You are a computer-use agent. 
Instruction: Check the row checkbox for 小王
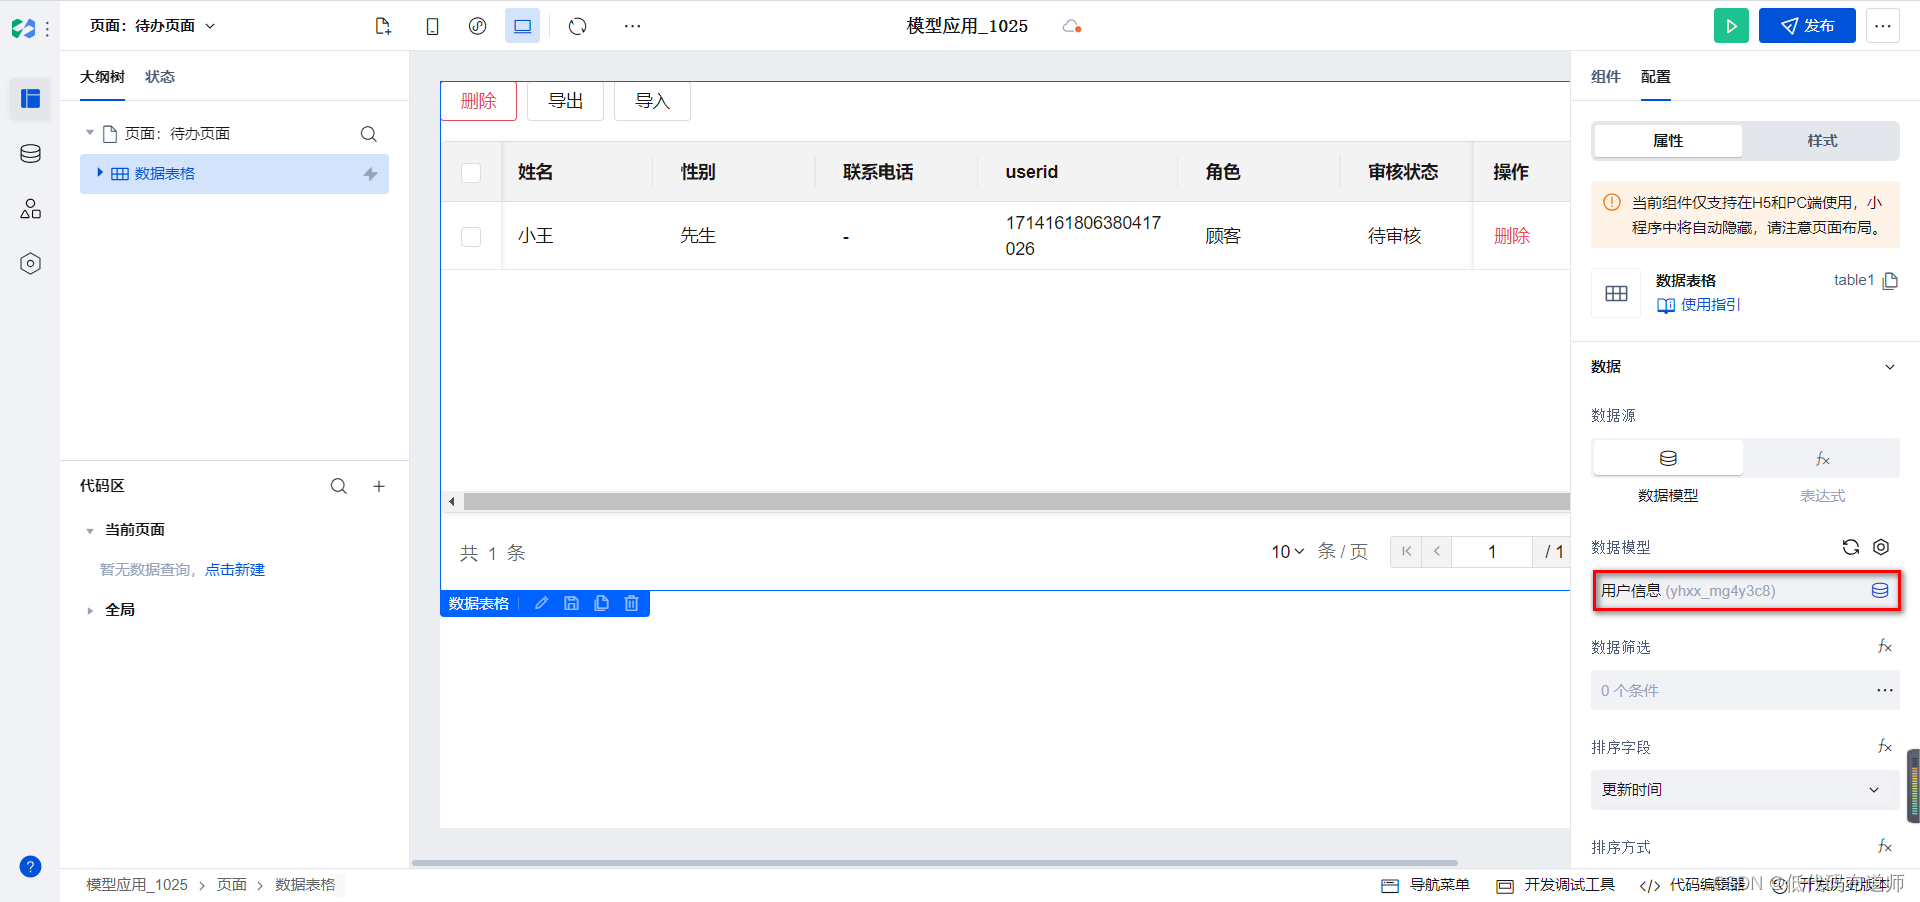(471, 237)
